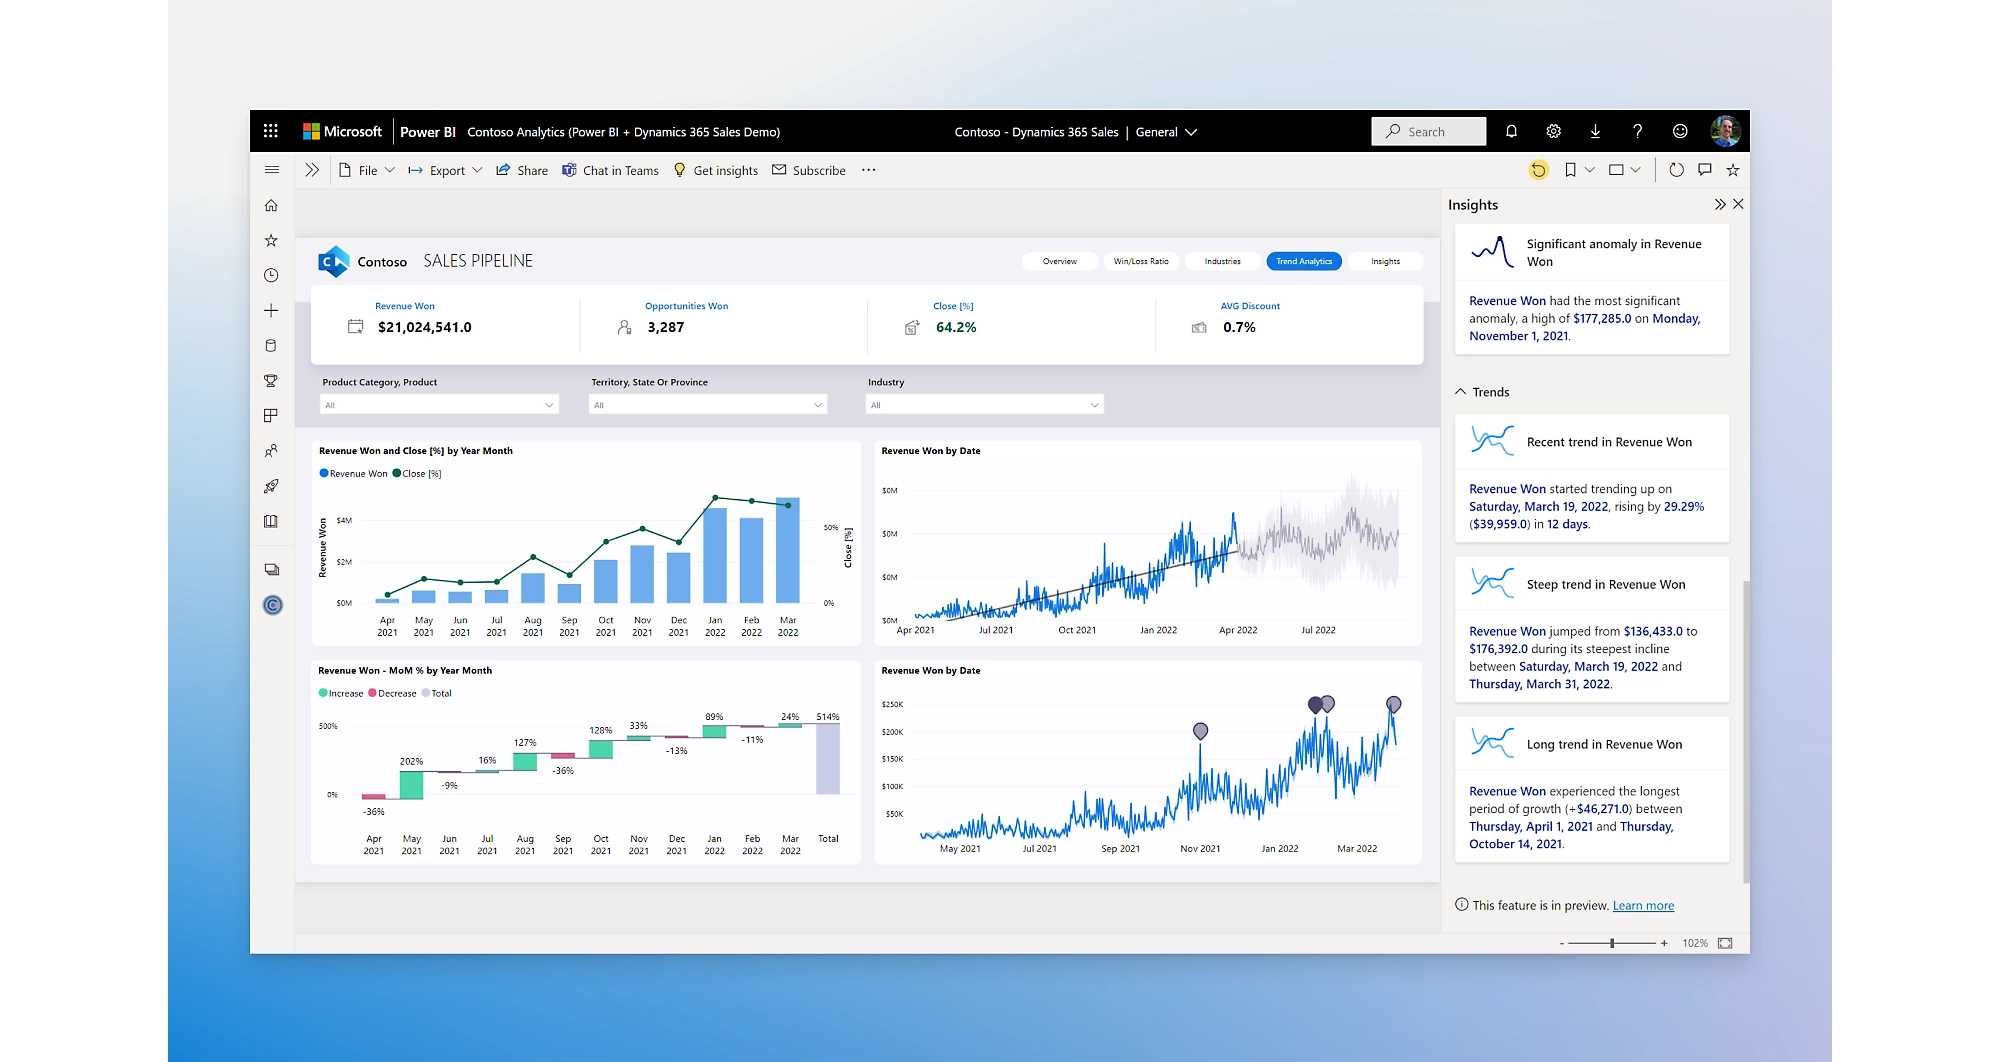Image resolution: width=2000 pixels, height=1062 pixels.
Task: Click the download icon in header
Action: point(1595,131)
